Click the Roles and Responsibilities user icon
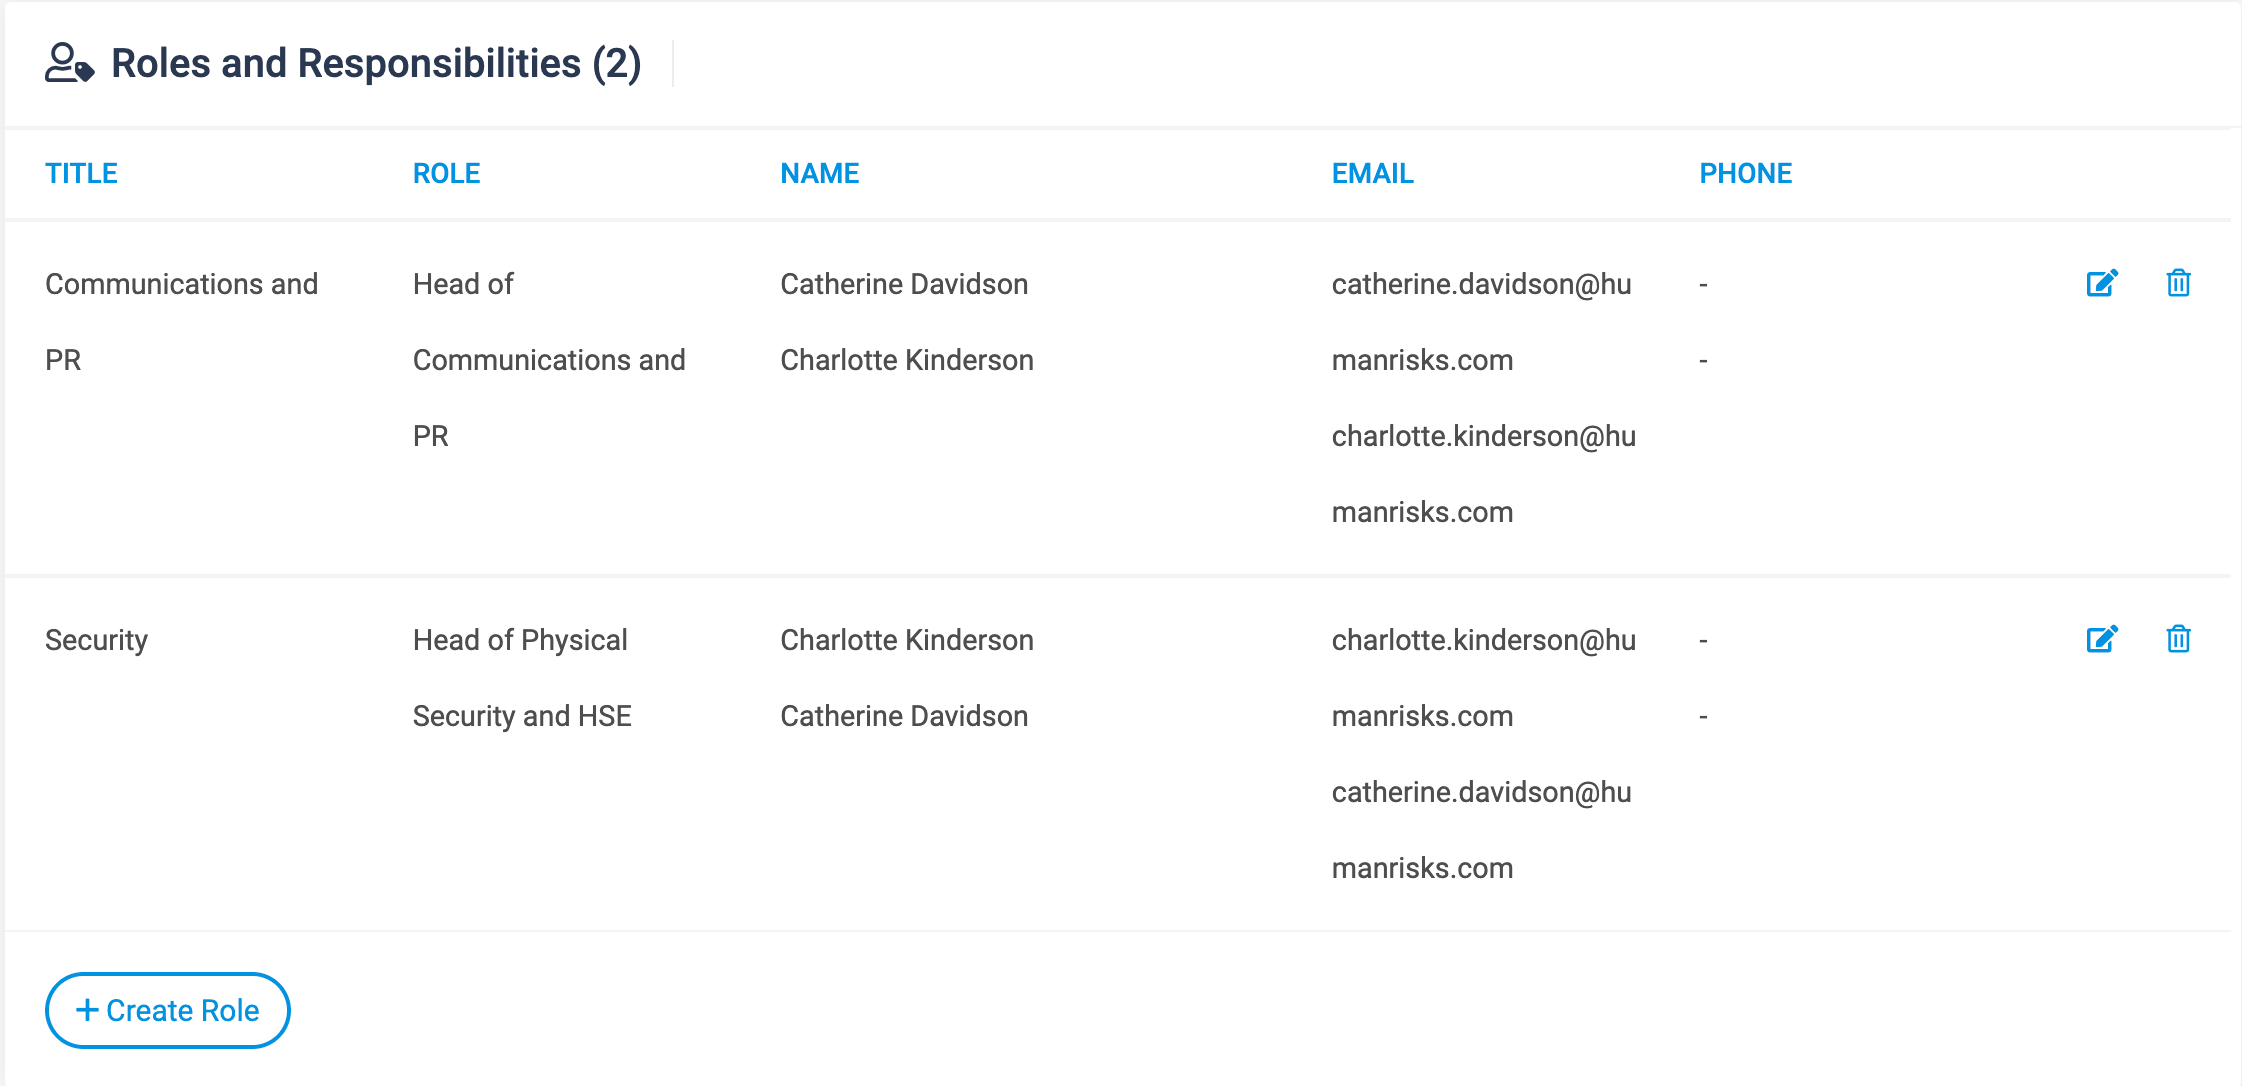 pyautogui.click(x=69, y=63)
